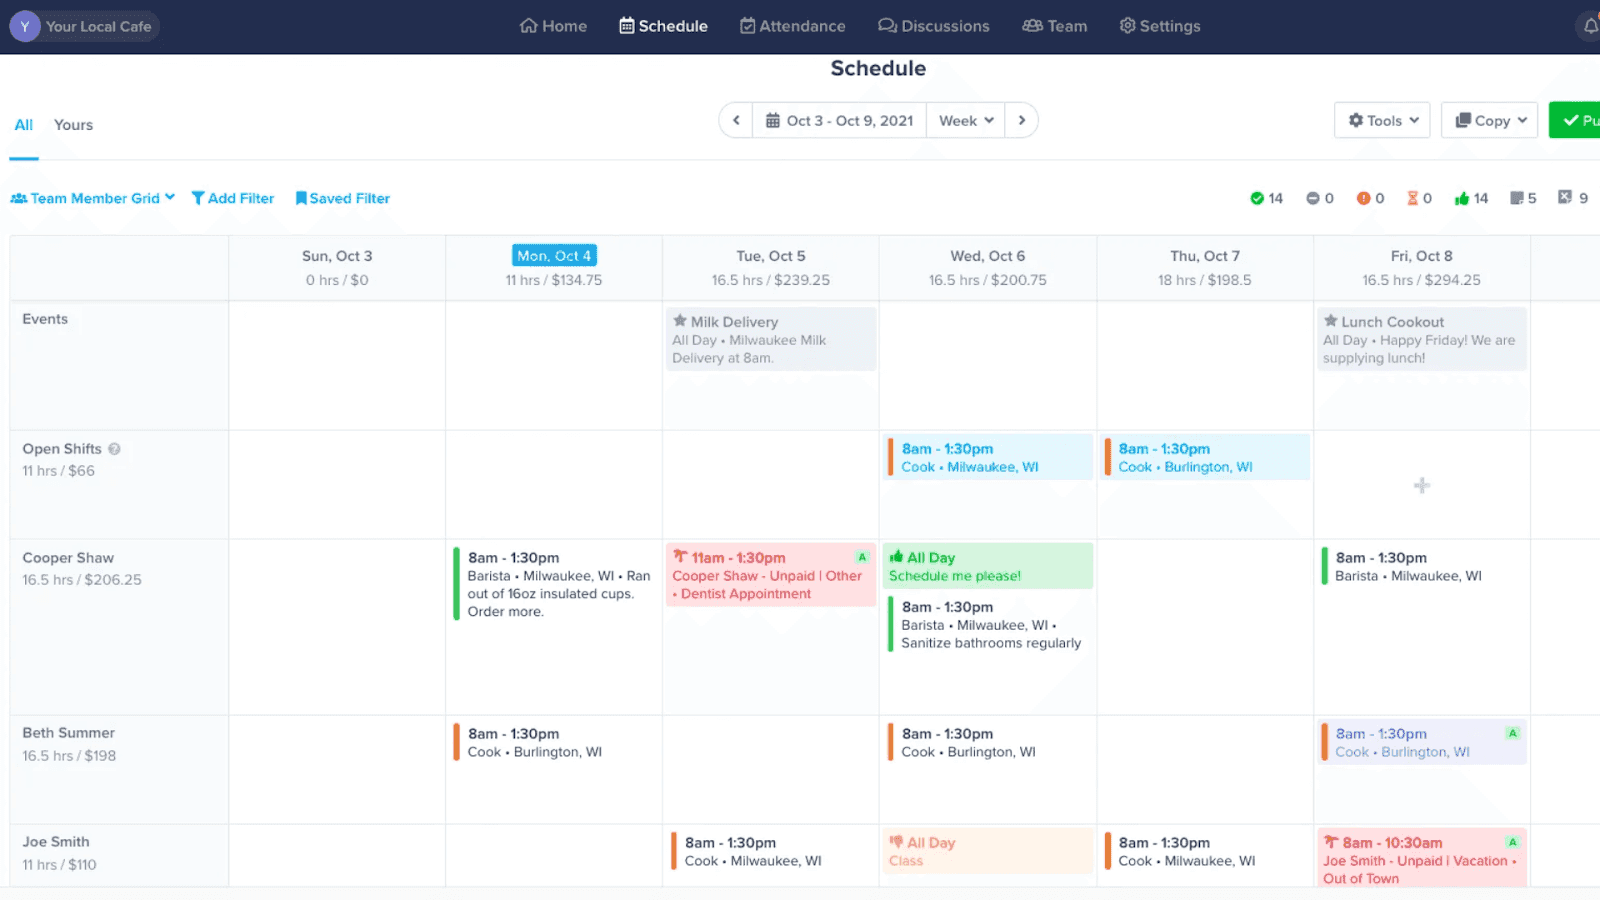Open the notification bell

pos(1590,25)
